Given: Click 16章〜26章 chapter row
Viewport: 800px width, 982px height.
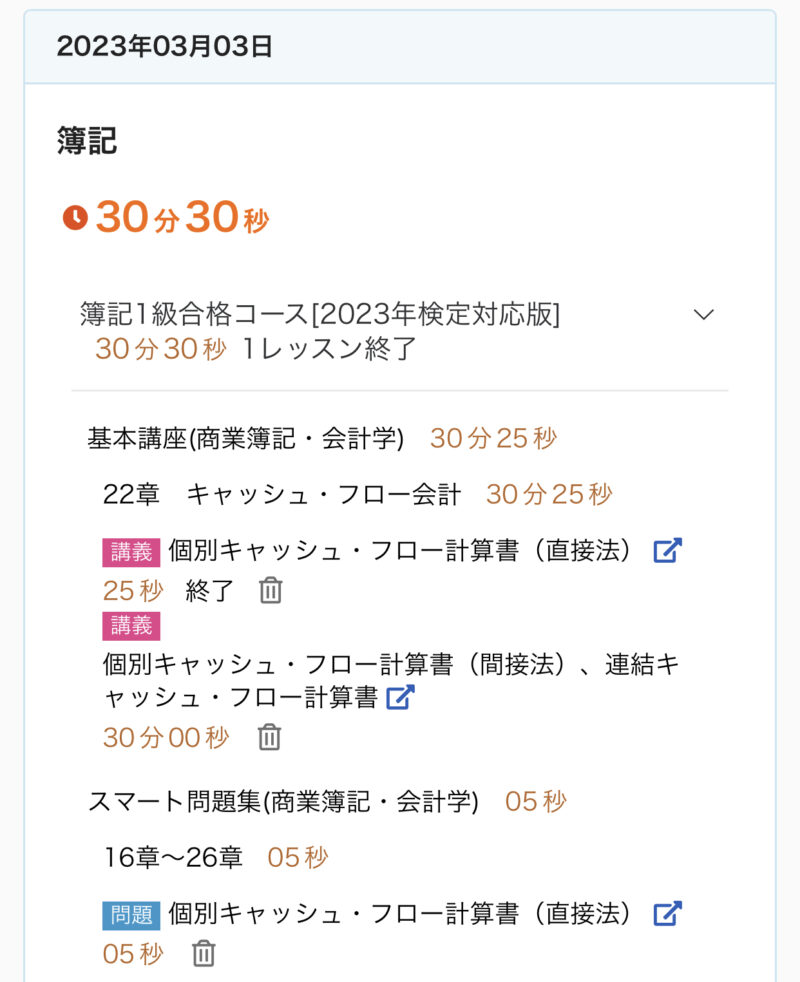Looking at the screenshot, I should point(173,857).
